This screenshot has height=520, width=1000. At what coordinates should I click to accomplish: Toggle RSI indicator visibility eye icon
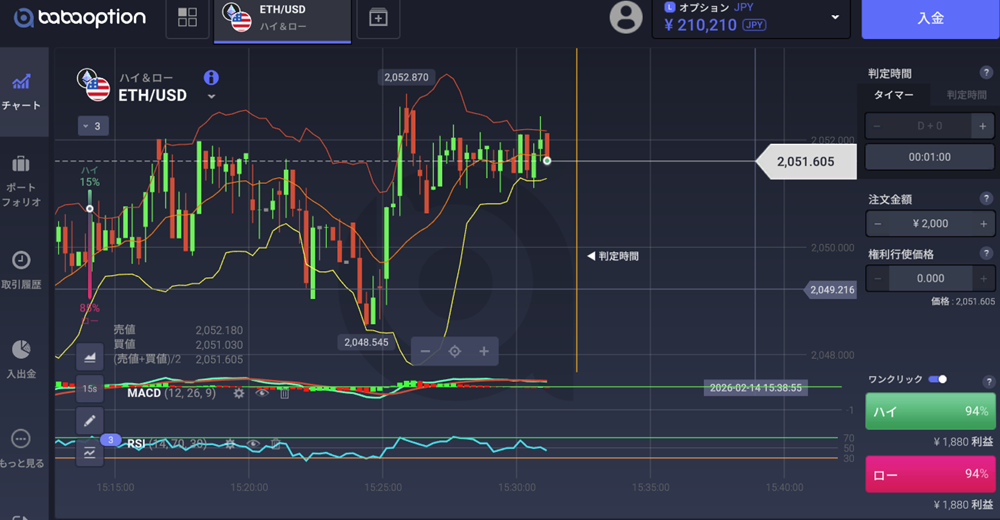(252, 443)
